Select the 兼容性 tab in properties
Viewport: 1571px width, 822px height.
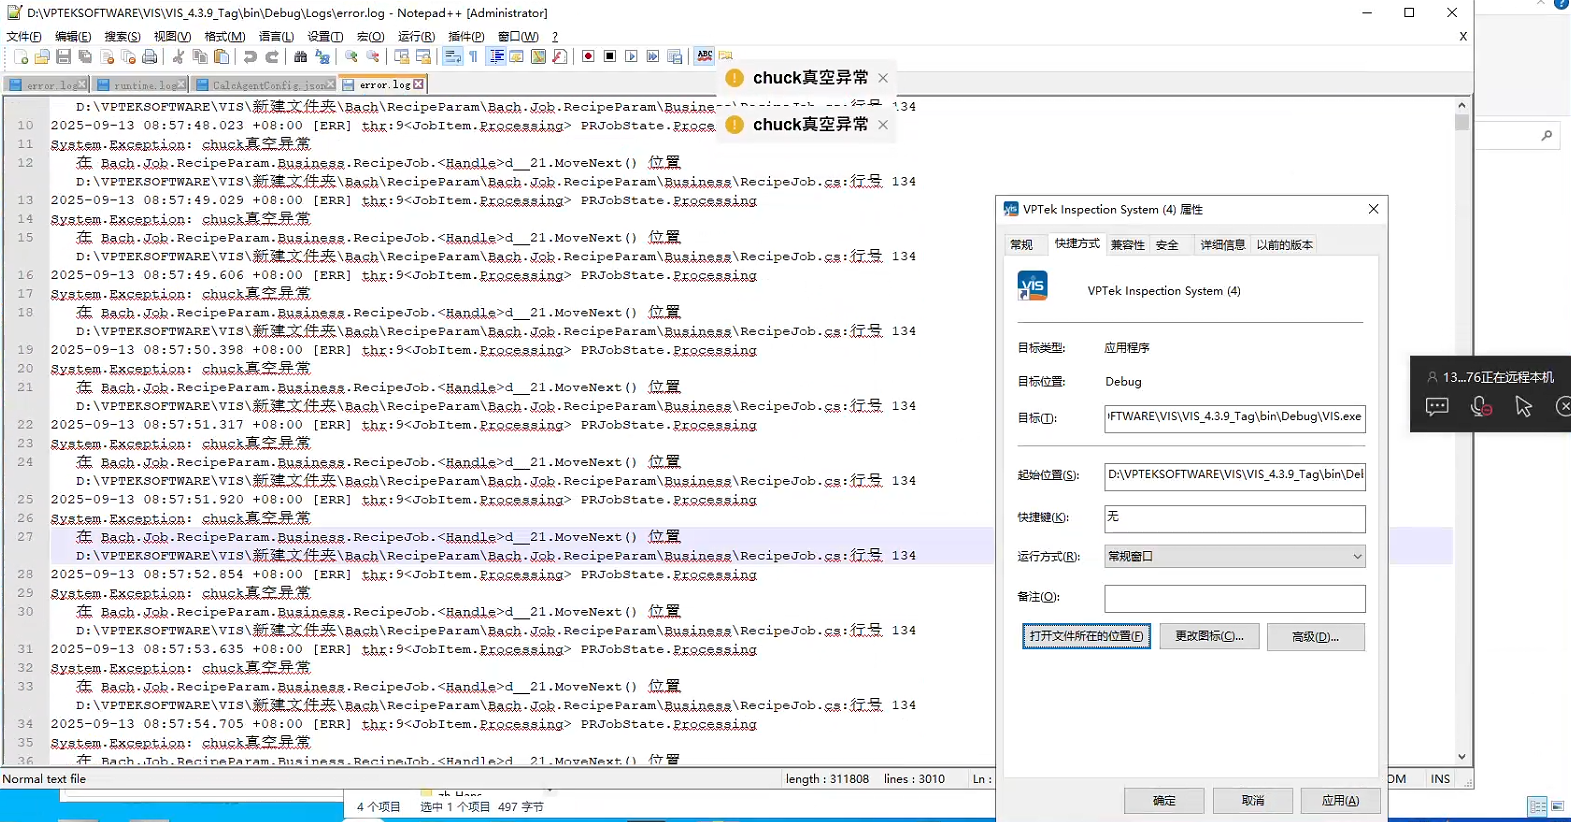[x=1127, y=245]
